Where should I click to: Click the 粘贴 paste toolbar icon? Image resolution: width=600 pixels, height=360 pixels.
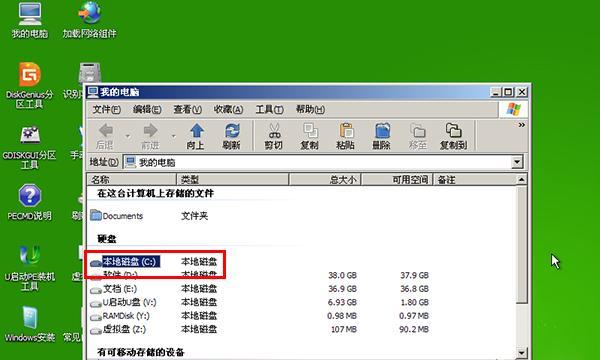pyautogui.click(x=345, y=137)
